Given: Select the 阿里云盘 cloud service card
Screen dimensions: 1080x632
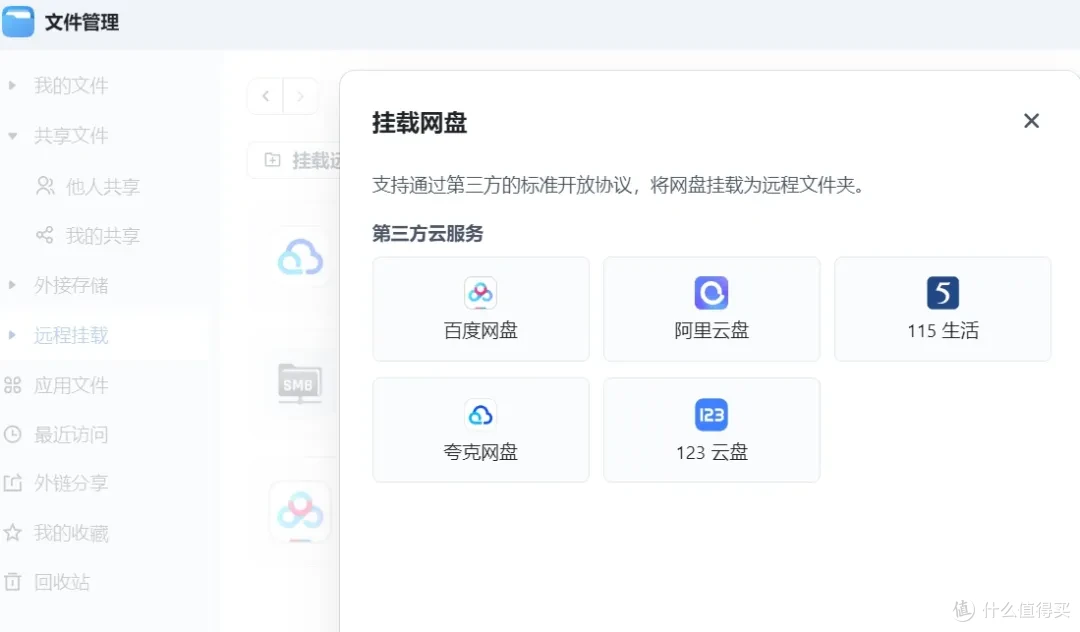Looking at the screenshot, I should click(712, 309).
